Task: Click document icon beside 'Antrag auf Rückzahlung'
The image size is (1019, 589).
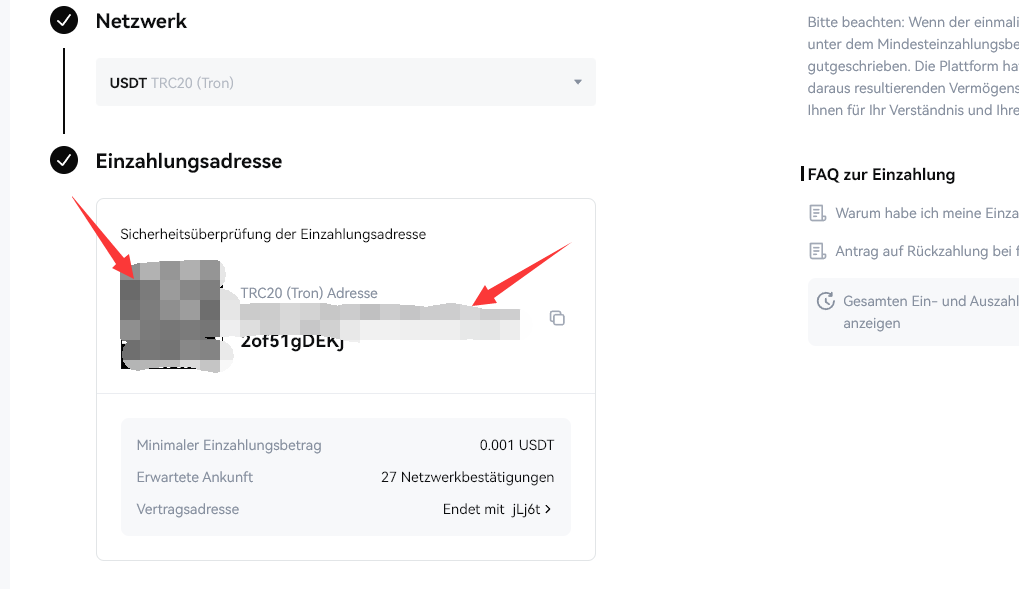Action: click(x=818, y=251)
